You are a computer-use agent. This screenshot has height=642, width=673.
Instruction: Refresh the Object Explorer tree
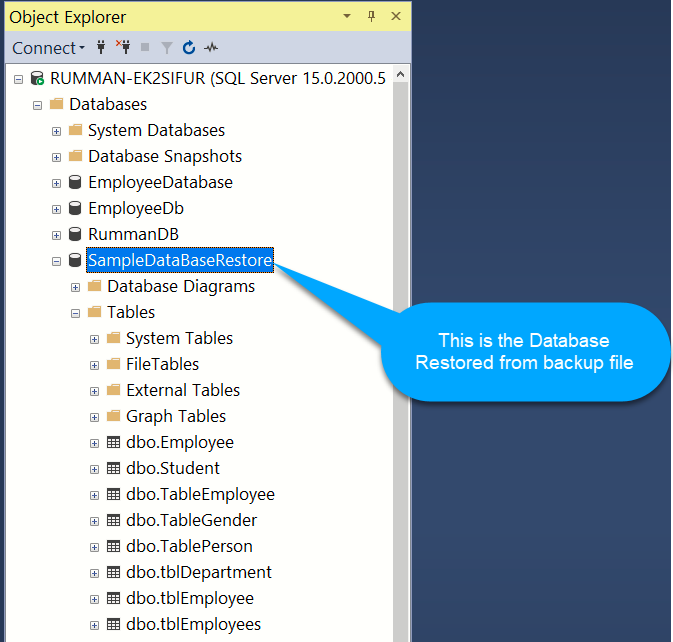click(189, 47)
